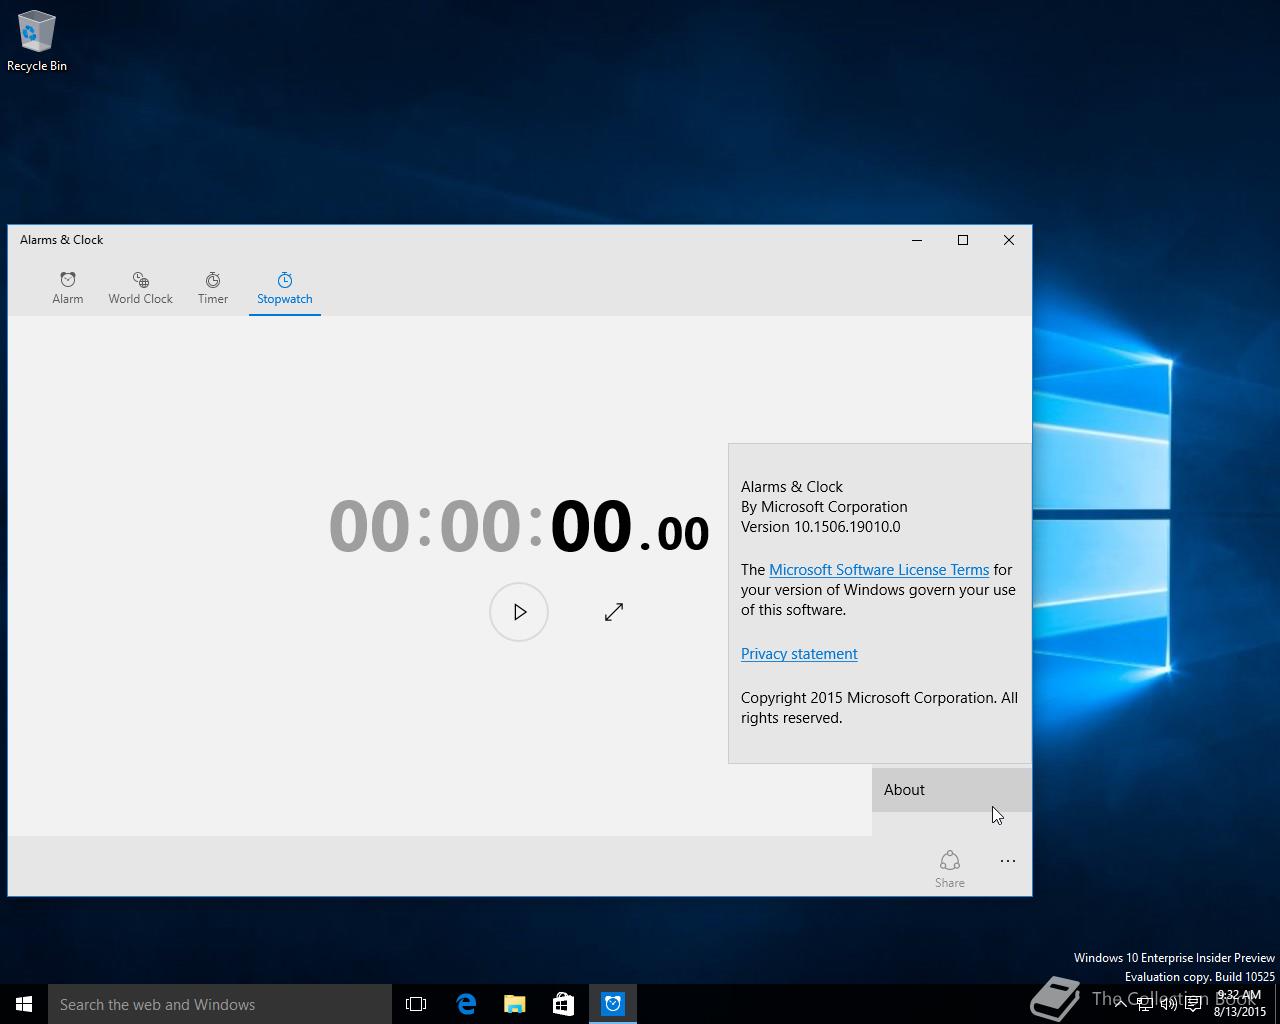
Task: Start the stopwatch with the play button
Action: [x=519, y=612]
